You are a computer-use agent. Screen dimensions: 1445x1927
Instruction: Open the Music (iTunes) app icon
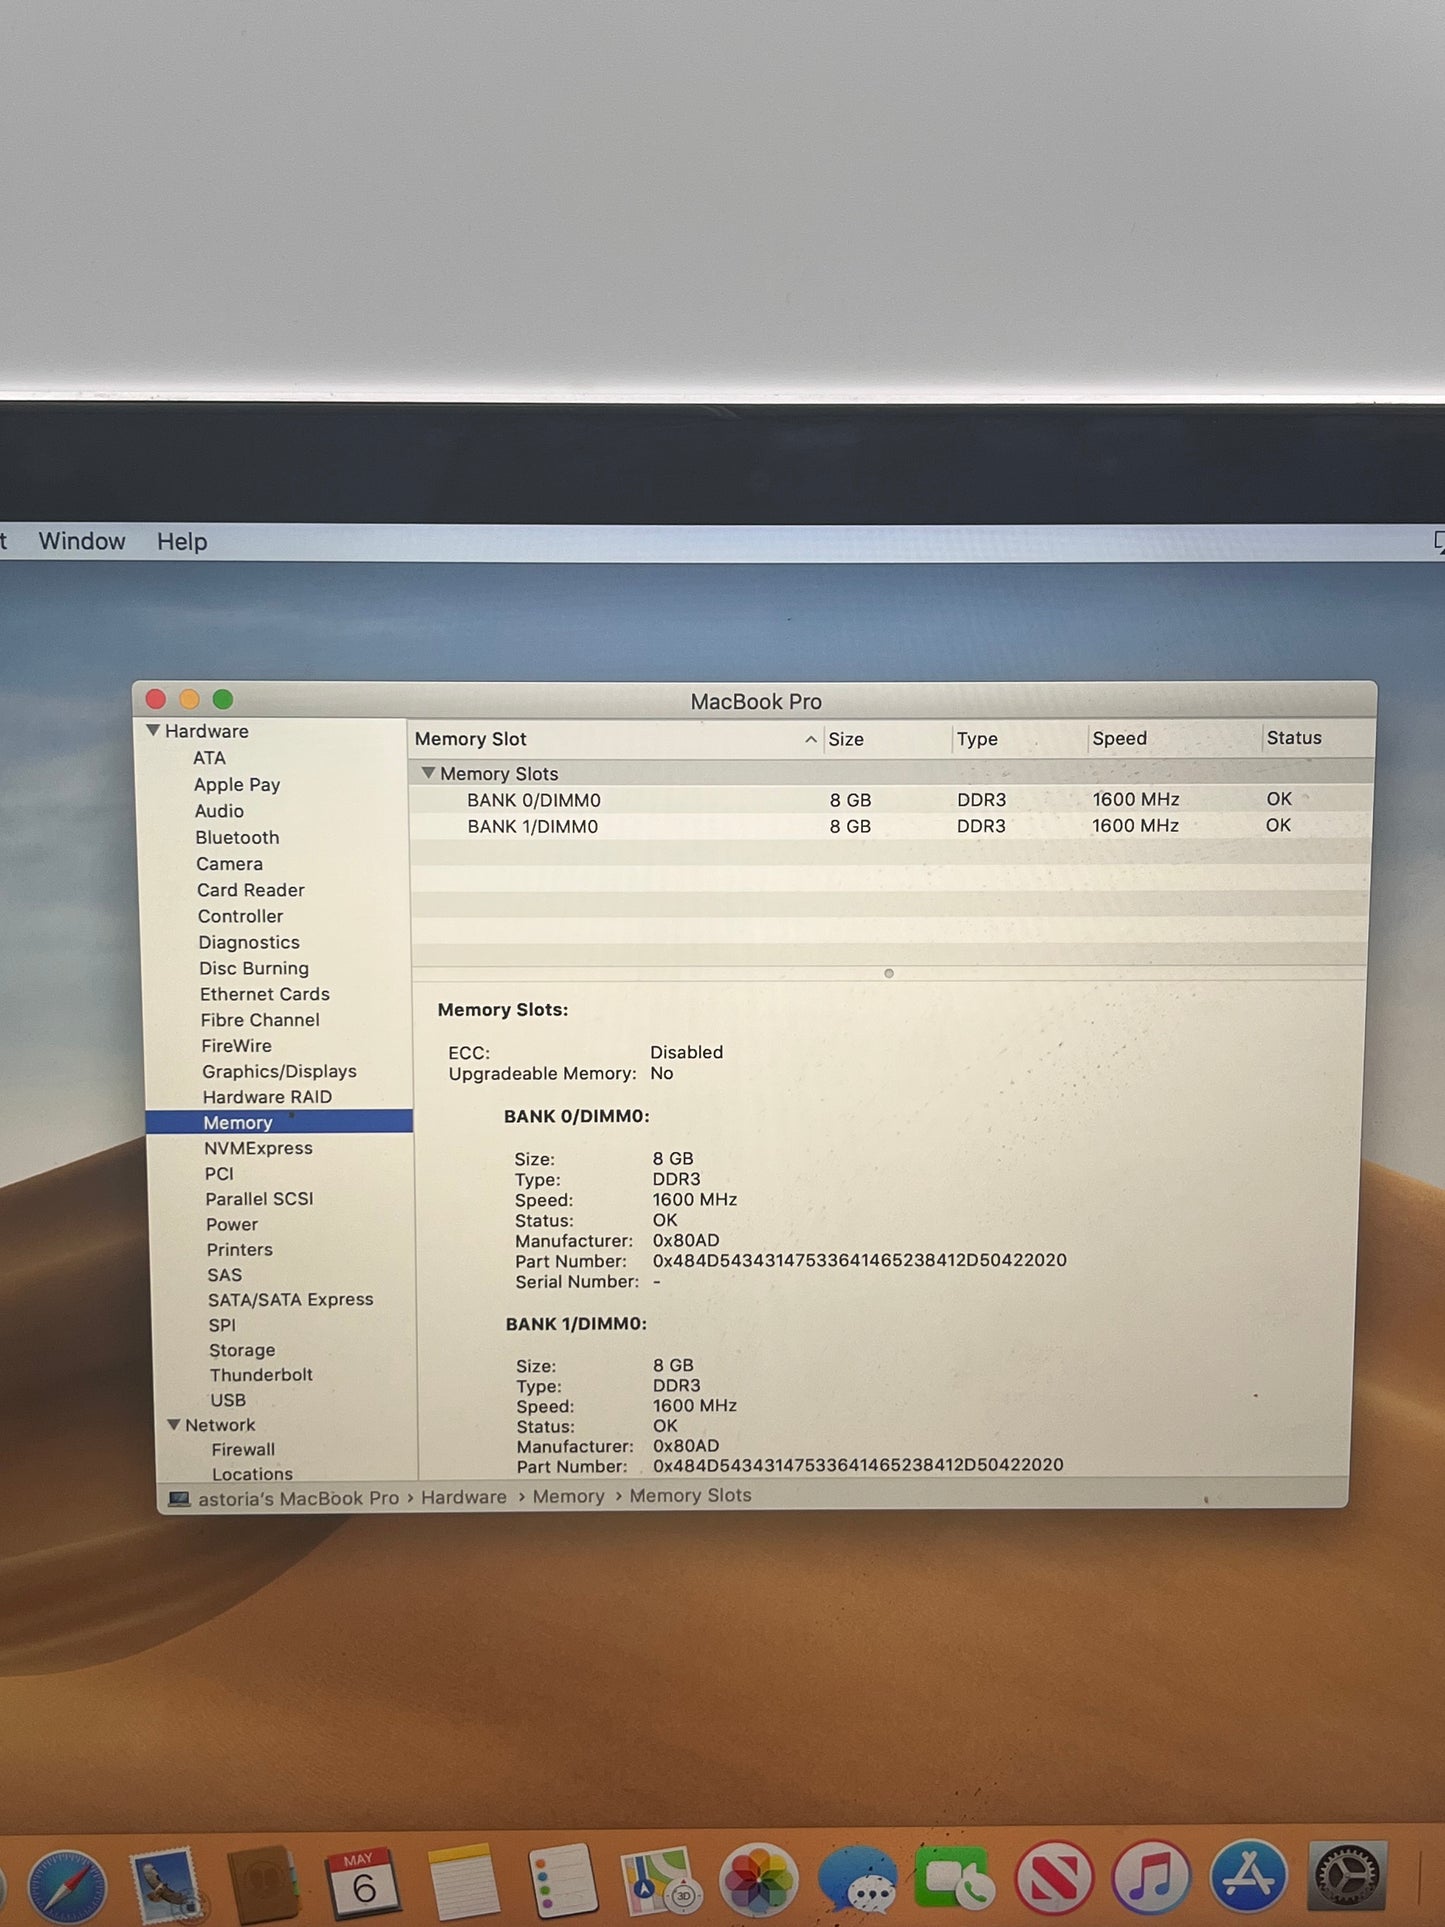click(1151, 1878)
